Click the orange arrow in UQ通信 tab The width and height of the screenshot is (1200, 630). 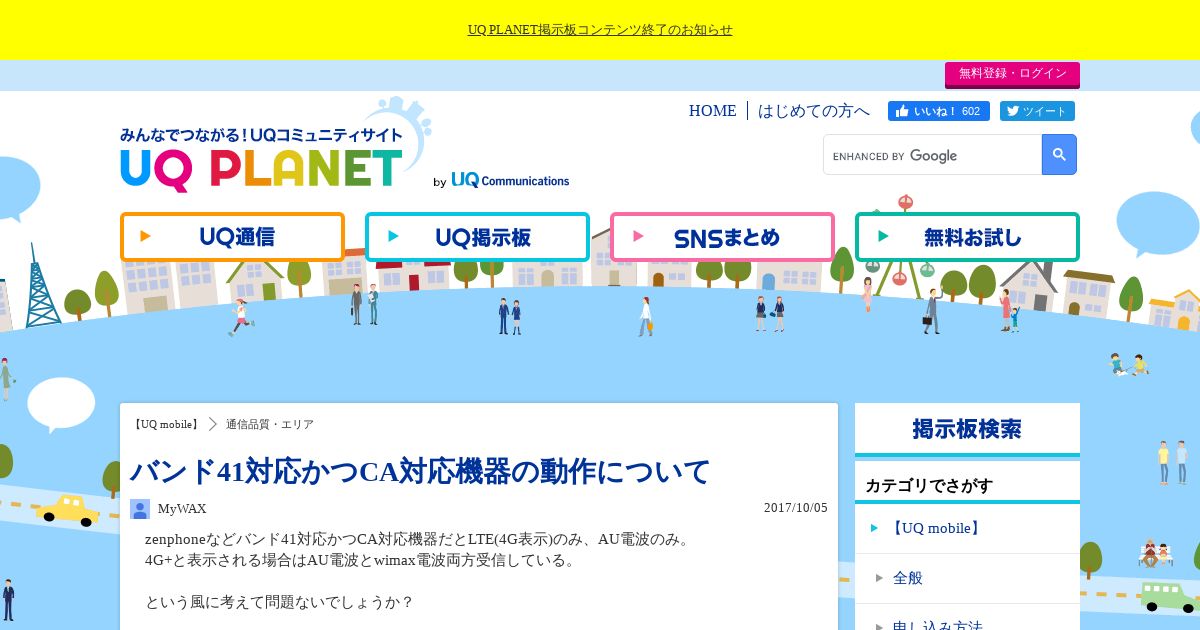click(x=146, y=237)
